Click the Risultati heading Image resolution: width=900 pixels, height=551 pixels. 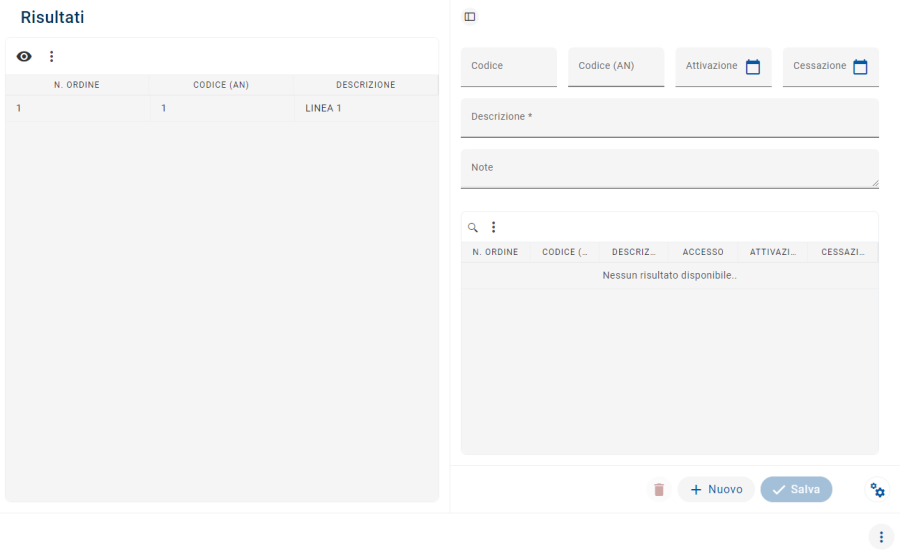pyautogui.click(x=52, y=17)
